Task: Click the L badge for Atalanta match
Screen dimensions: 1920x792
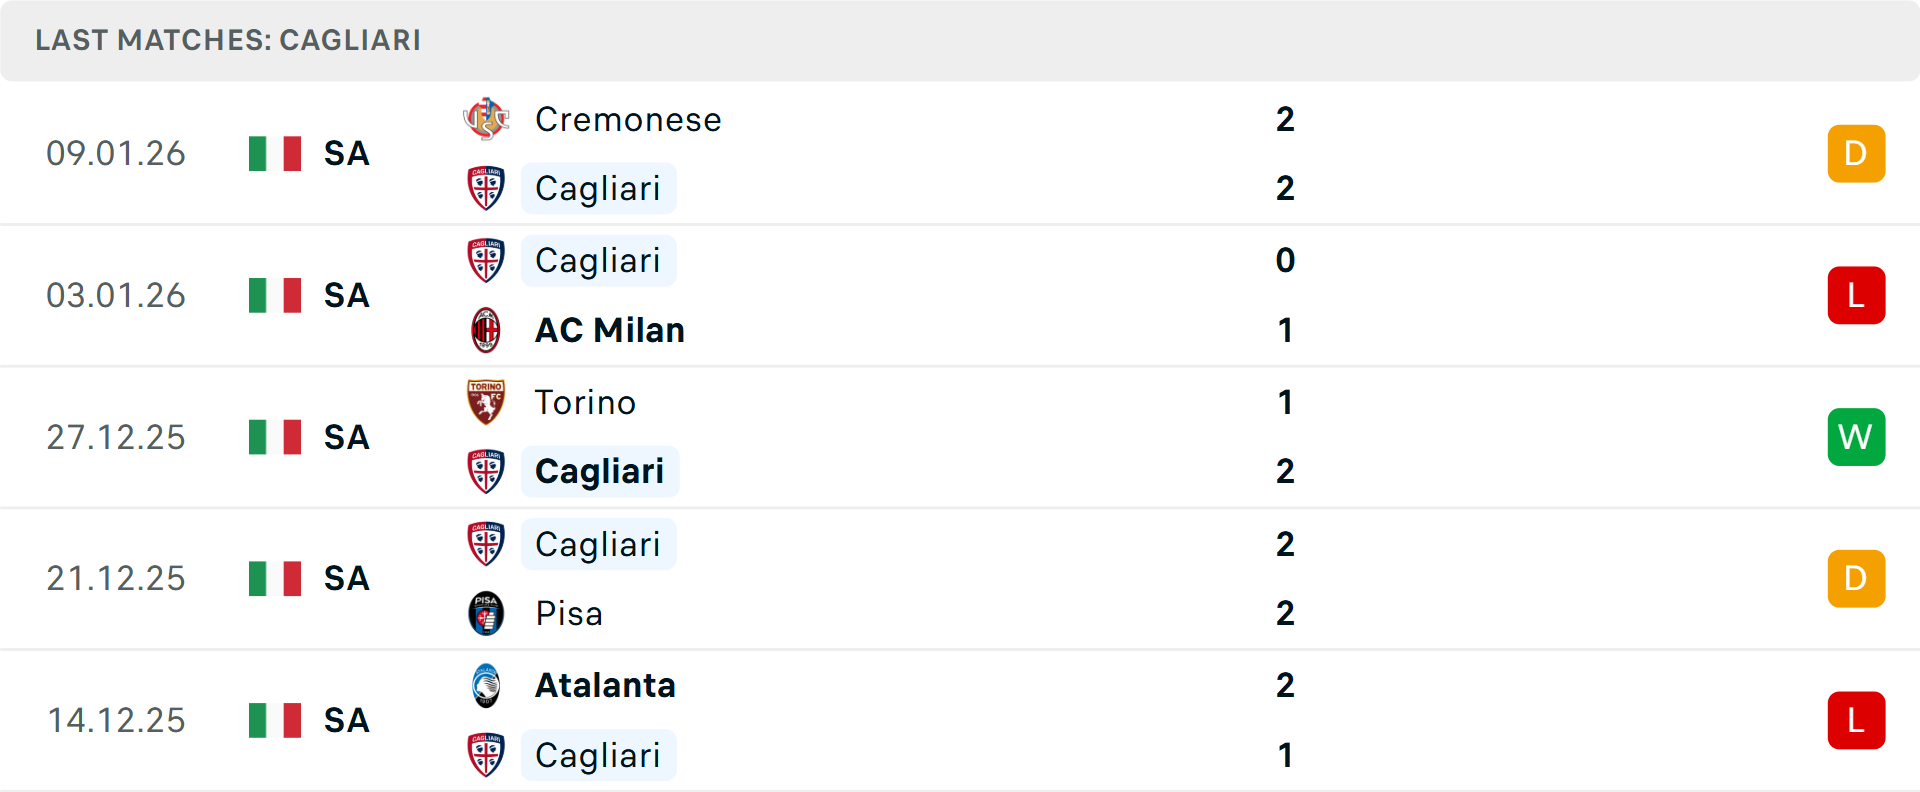Action: [1856, 720]
